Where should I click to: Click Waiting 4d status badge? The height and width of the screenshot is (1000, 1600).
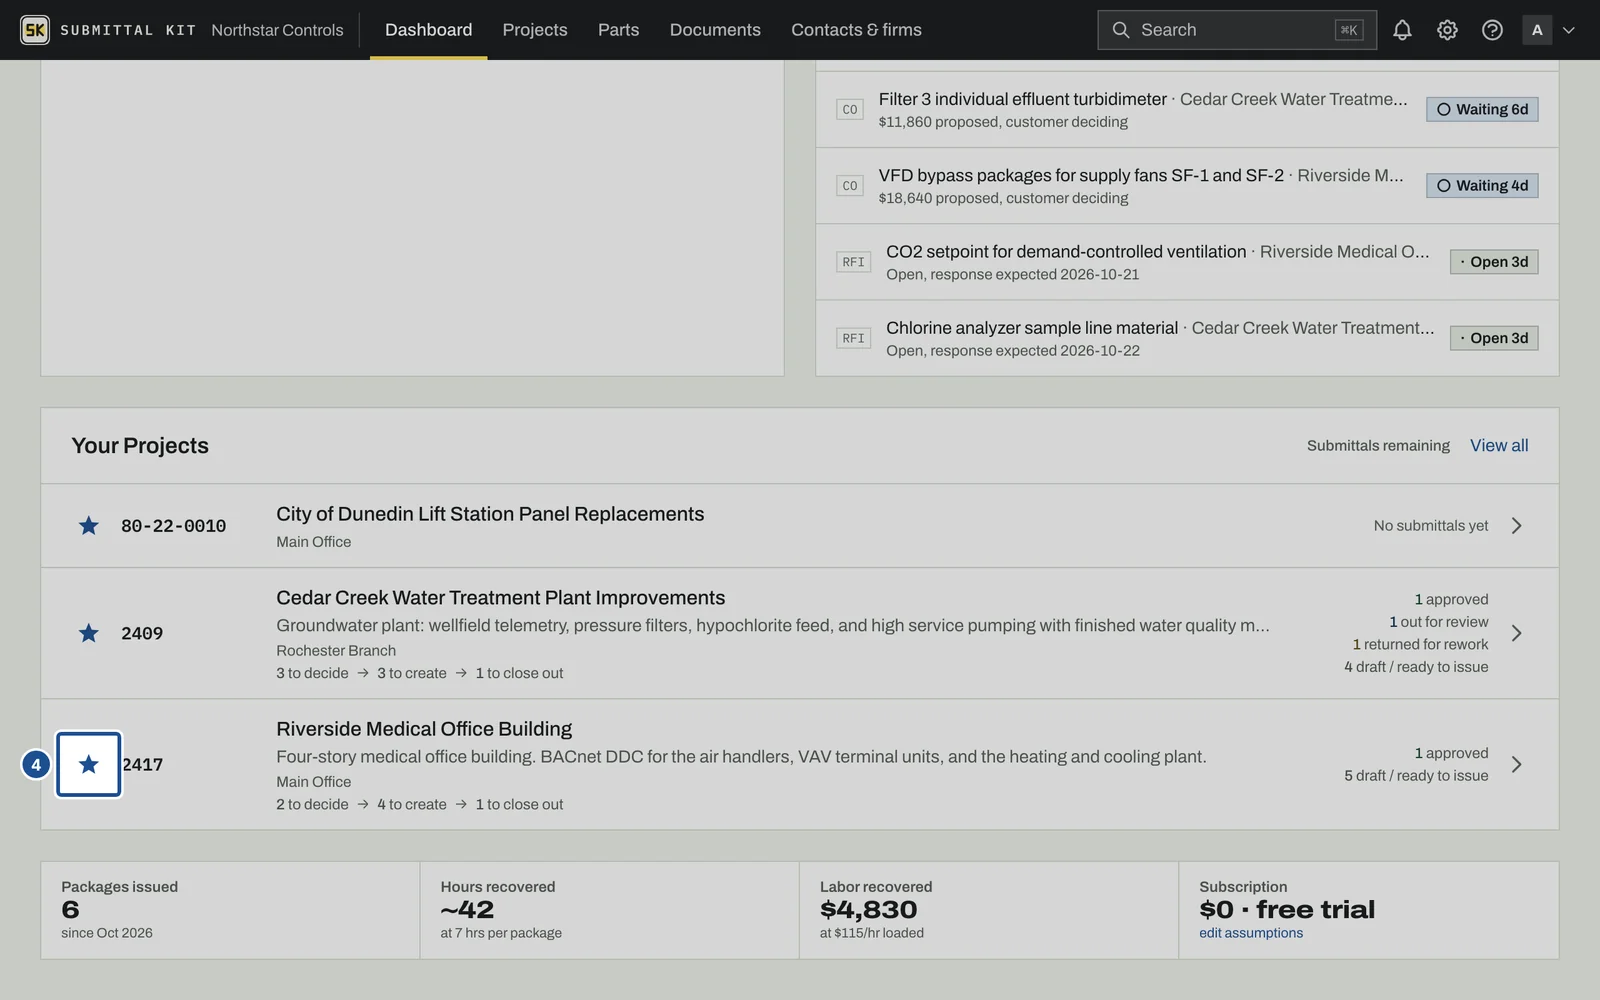(x=1482, y=186)
